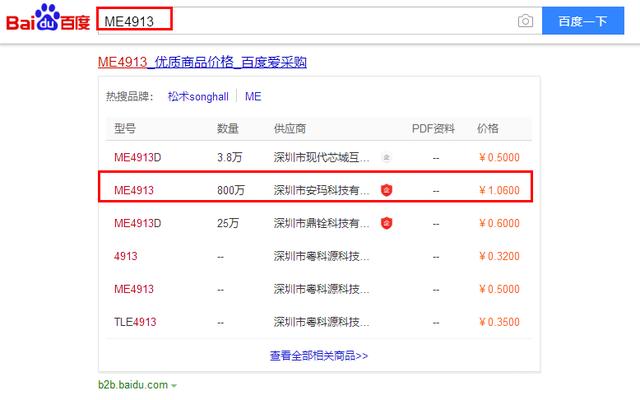Click quantity 25万
The height and width of the screenshot is (400, 640).
(x=228, y=223)
